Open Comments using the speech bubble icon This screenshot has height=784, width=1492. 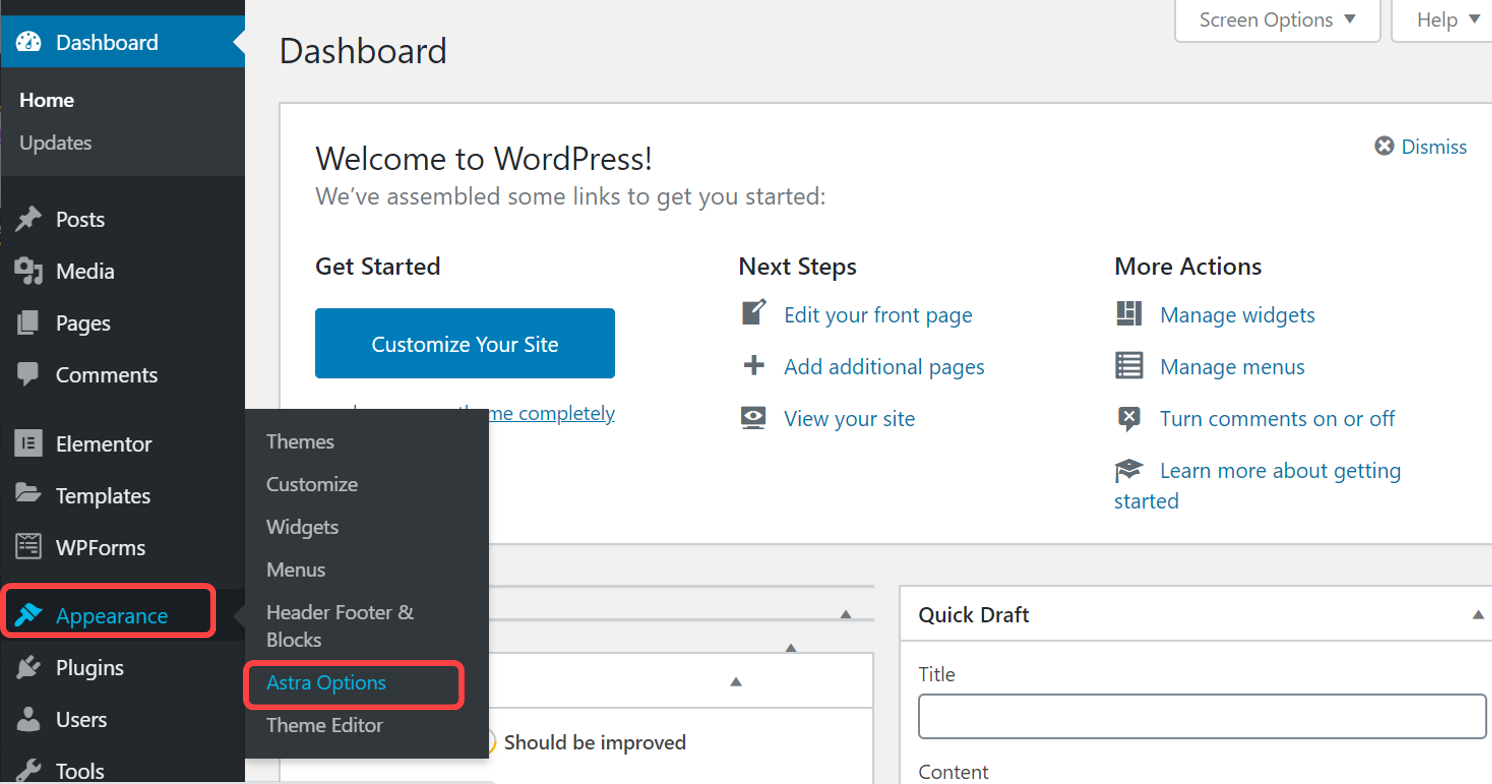coord(32,375)
